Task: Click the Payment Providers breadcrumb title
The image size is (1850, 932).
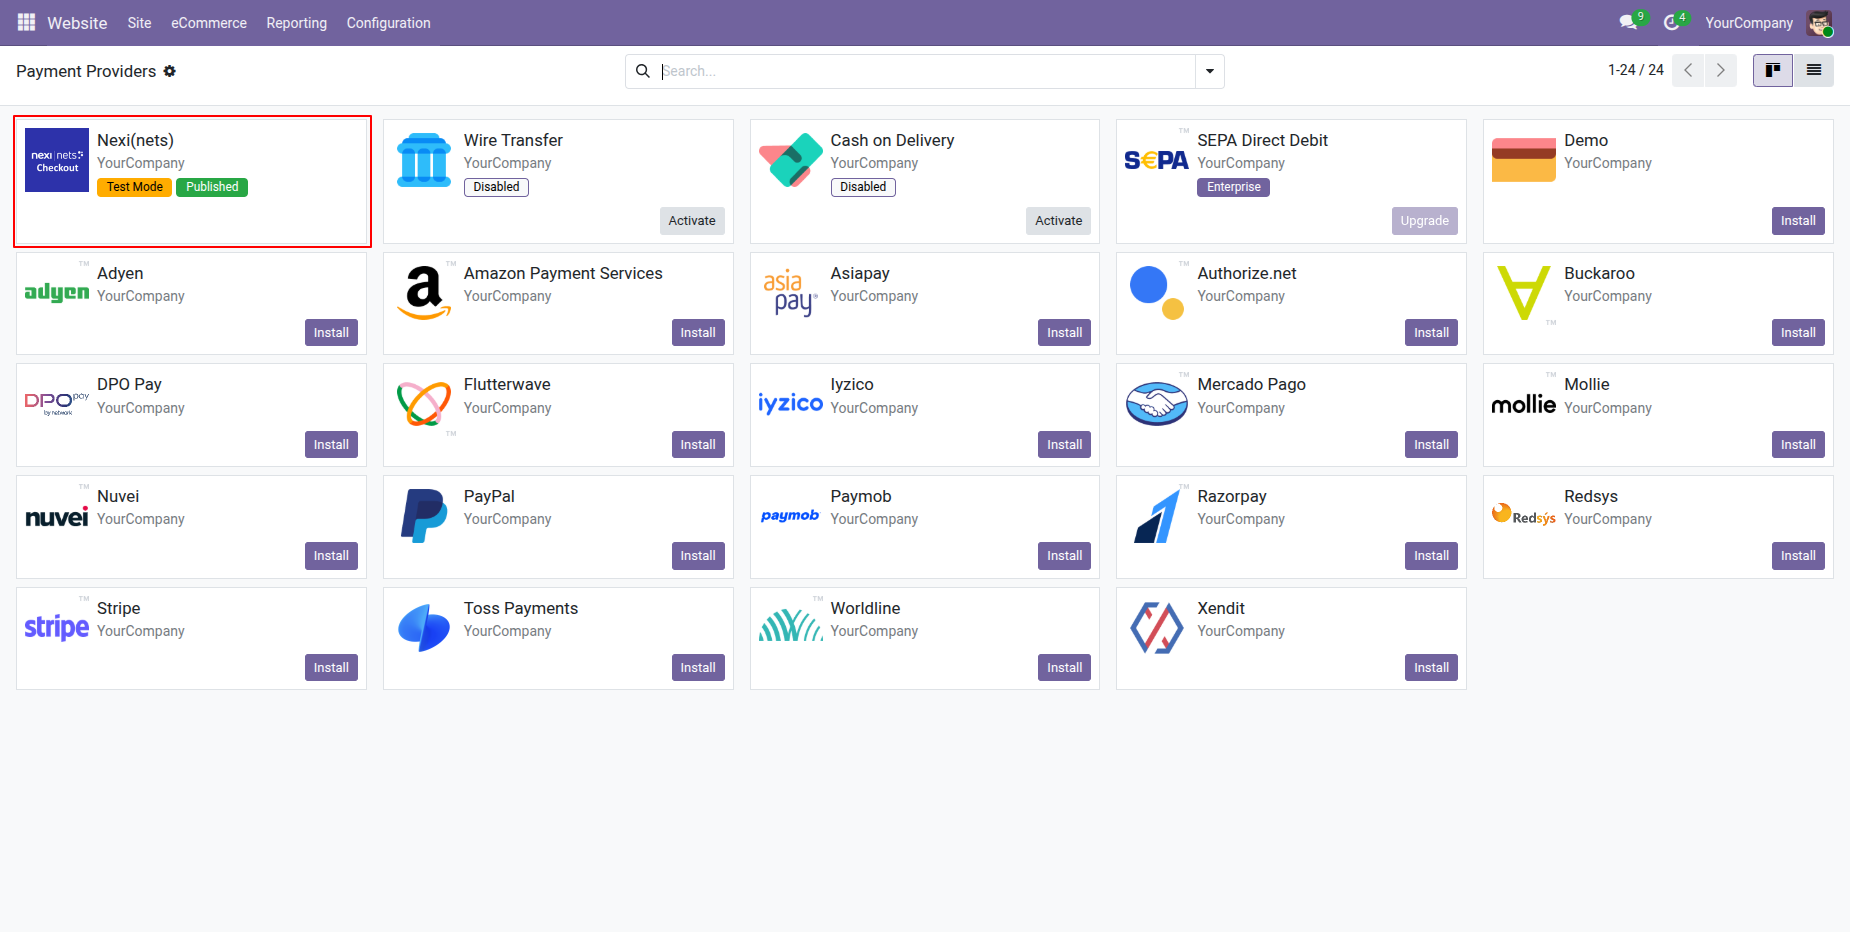Action: click(x=86, y=71)
